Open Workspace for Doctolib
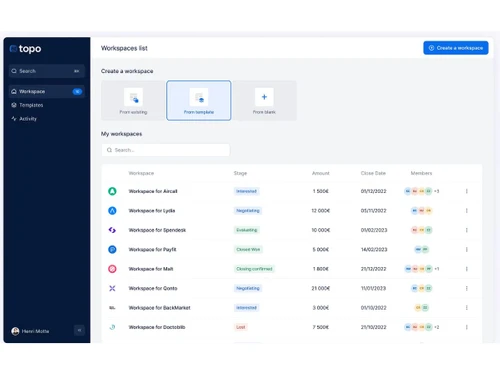Screen dimensions: 500x375 157,327
